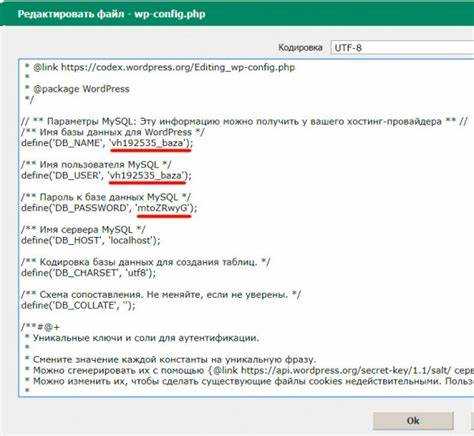Click the Кодировка label

click(x=300, y=48)
